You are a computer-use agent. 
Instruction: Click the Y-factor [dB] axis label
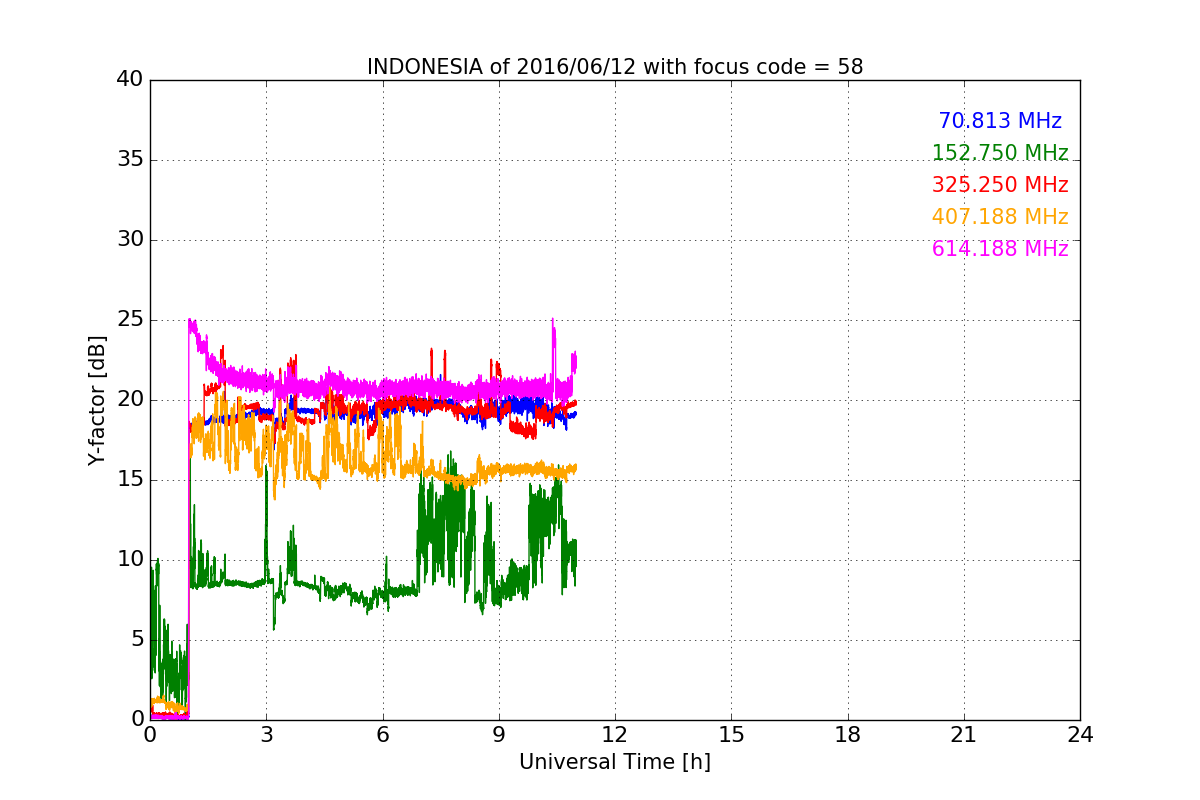pos(97,400)
